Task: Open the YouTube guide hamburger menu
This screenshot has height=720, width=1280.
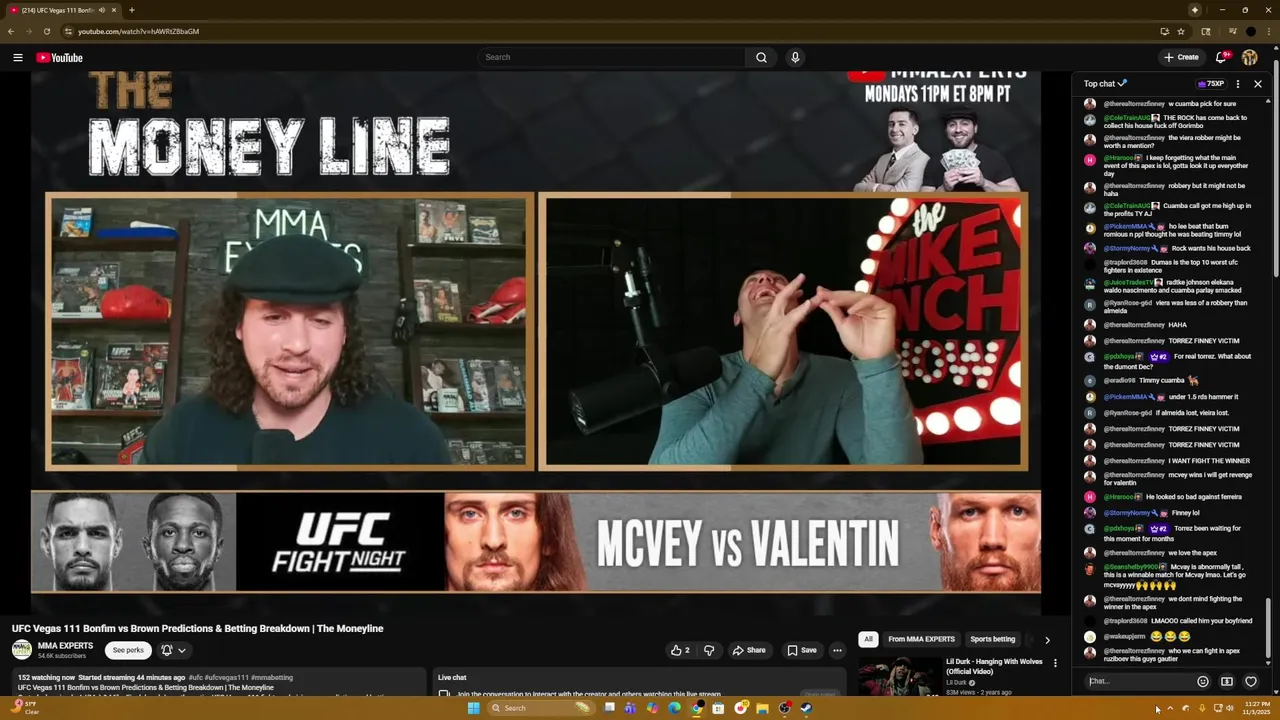Action: 18,57
